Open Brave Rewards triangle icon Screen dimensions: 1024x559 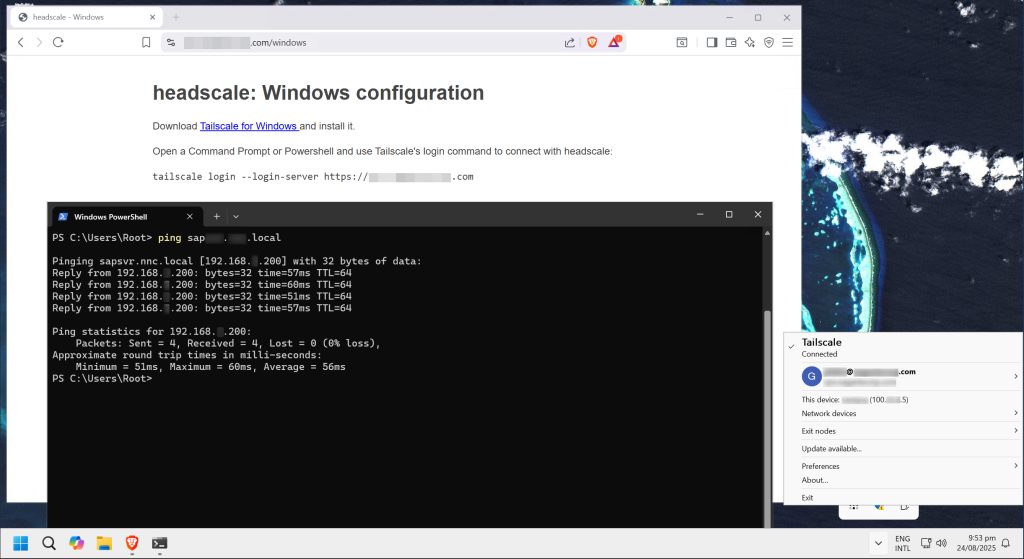tap(615, 42)
